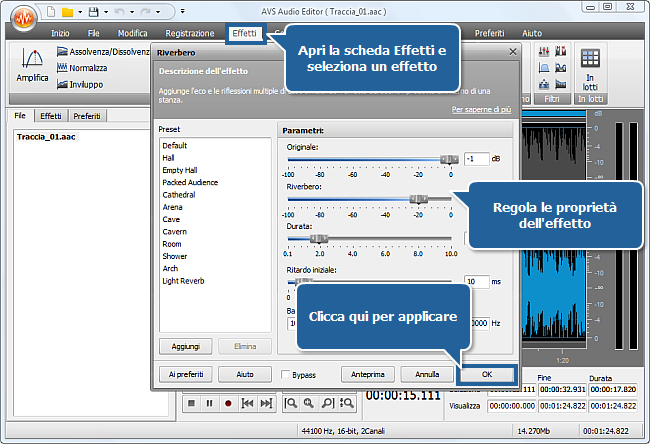This screenshot has width=650, height=444.
Task: Open the Undo history dropdown arrow
Action: pos(132,12)
